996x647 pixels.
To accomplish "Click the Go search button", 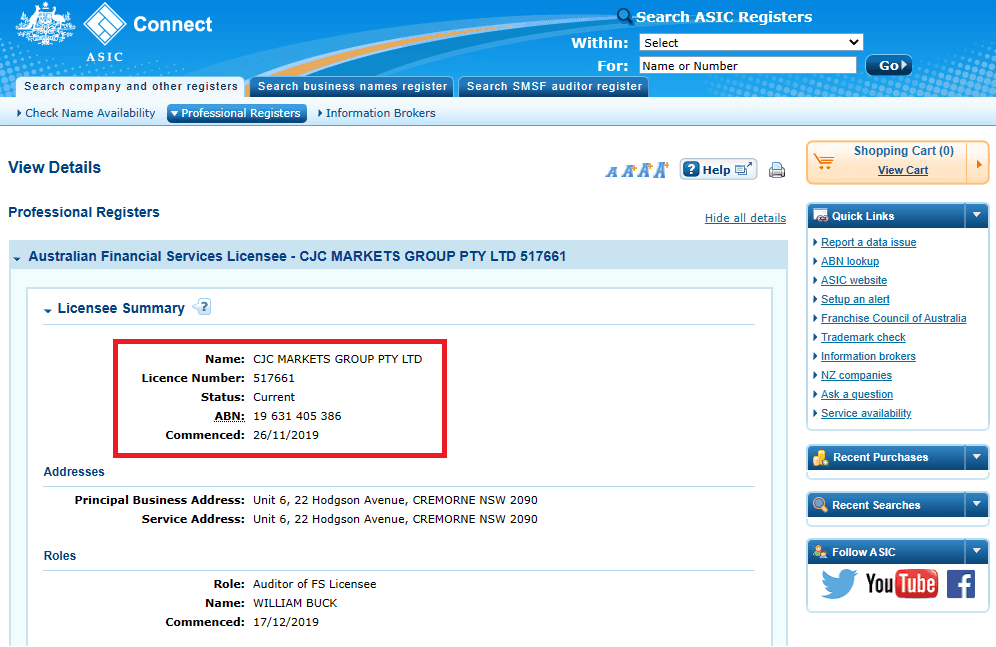I will [889, 65].
